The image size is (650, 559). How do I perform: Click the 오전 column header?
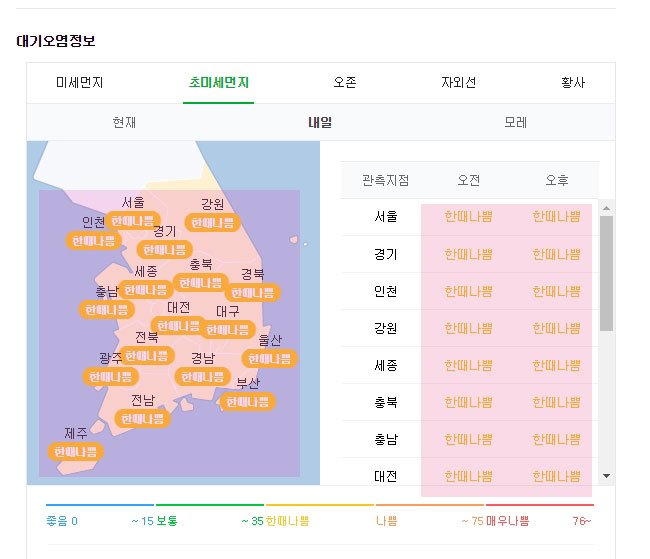tap(468, 180)
